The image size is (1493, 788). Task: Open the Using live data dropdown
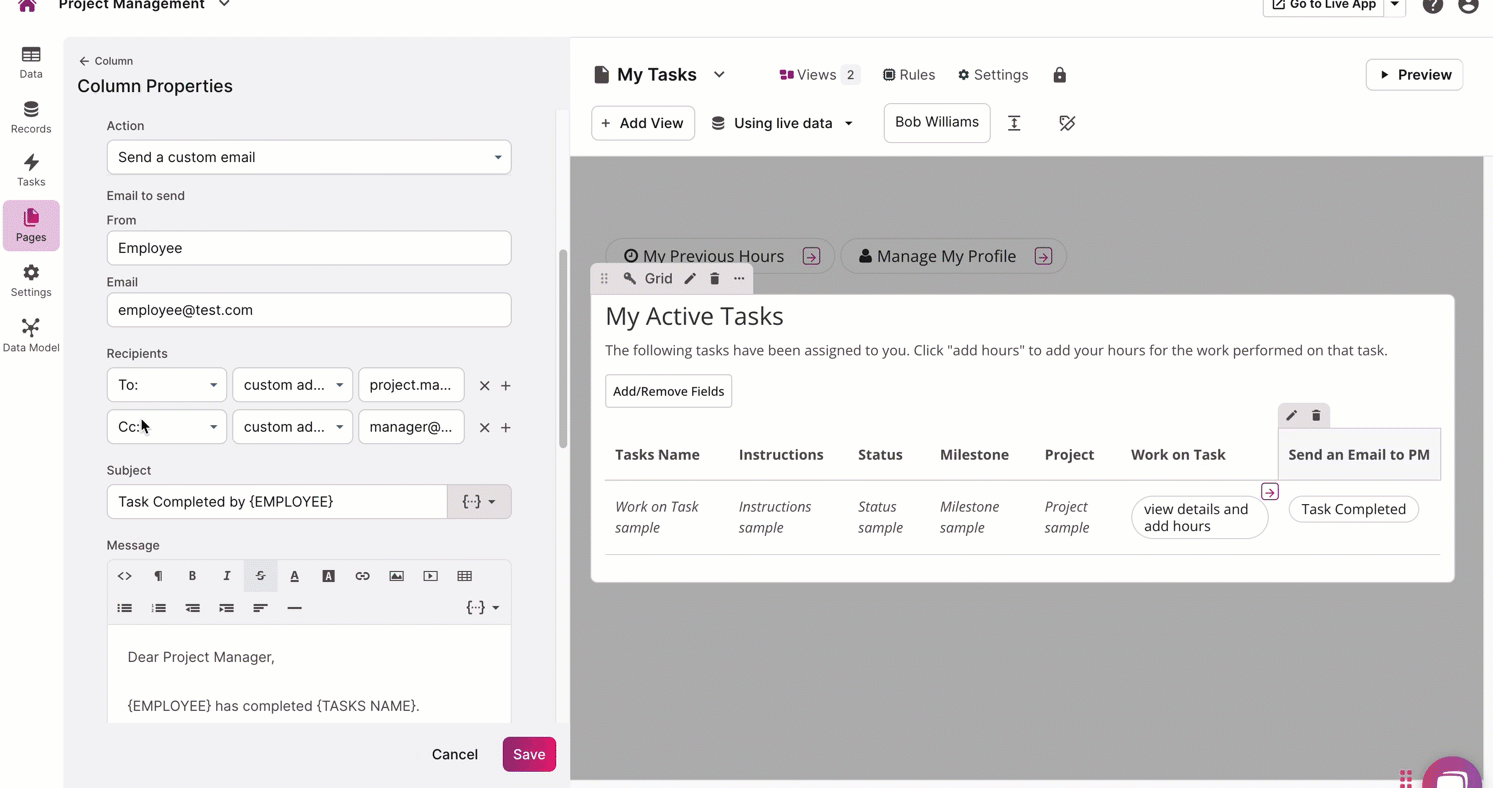point(782,123)
